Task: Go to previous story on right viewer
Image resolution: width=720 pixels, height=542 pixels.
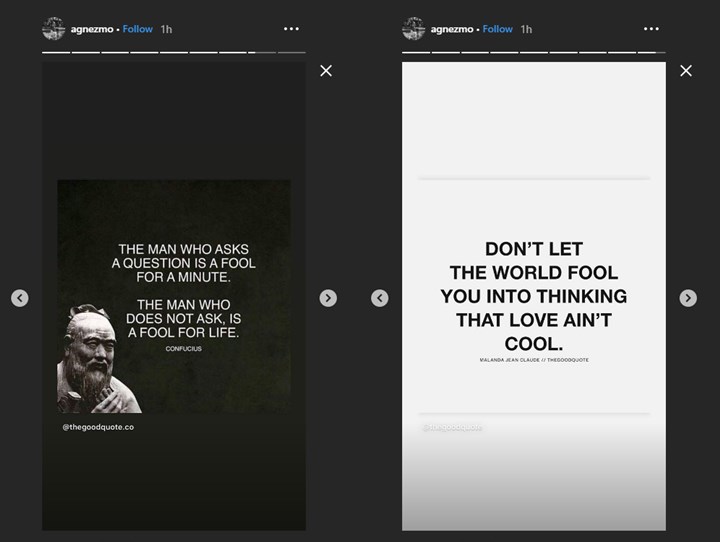Action: pyautogui.click(x=380, y=298)
